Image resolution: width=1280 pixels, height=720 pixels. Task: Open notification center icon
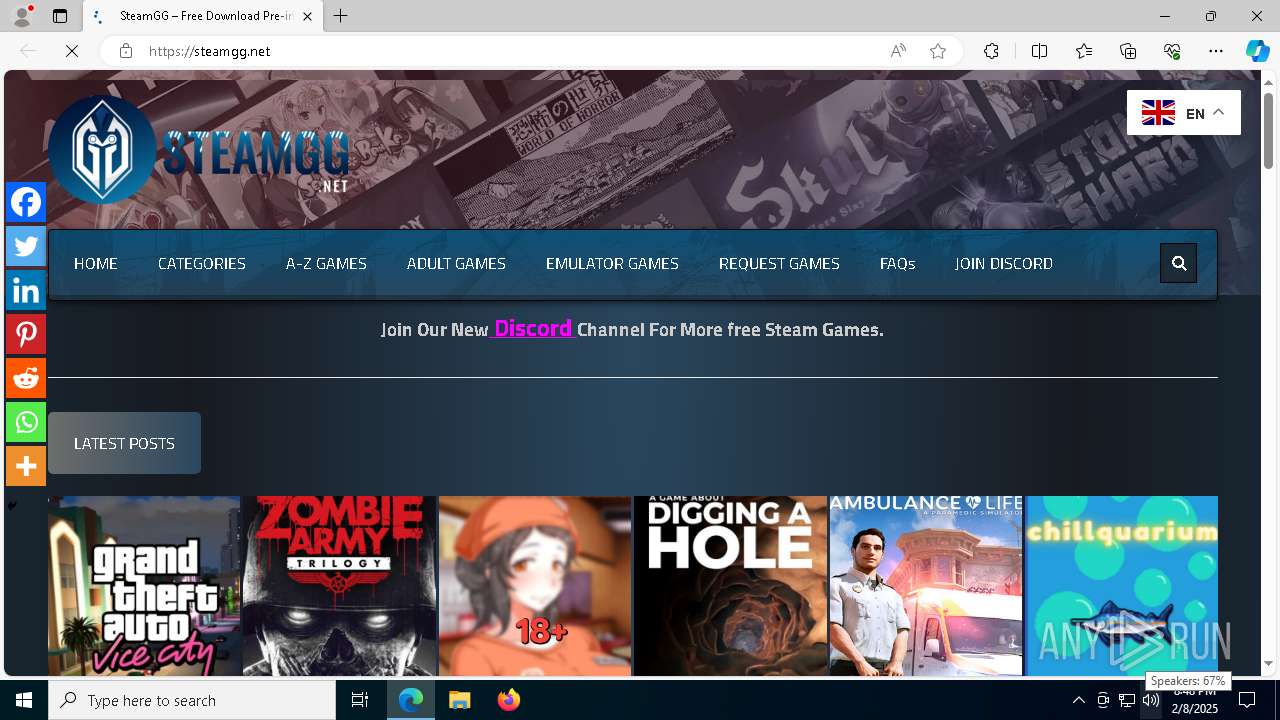(x=1247, y=700)
